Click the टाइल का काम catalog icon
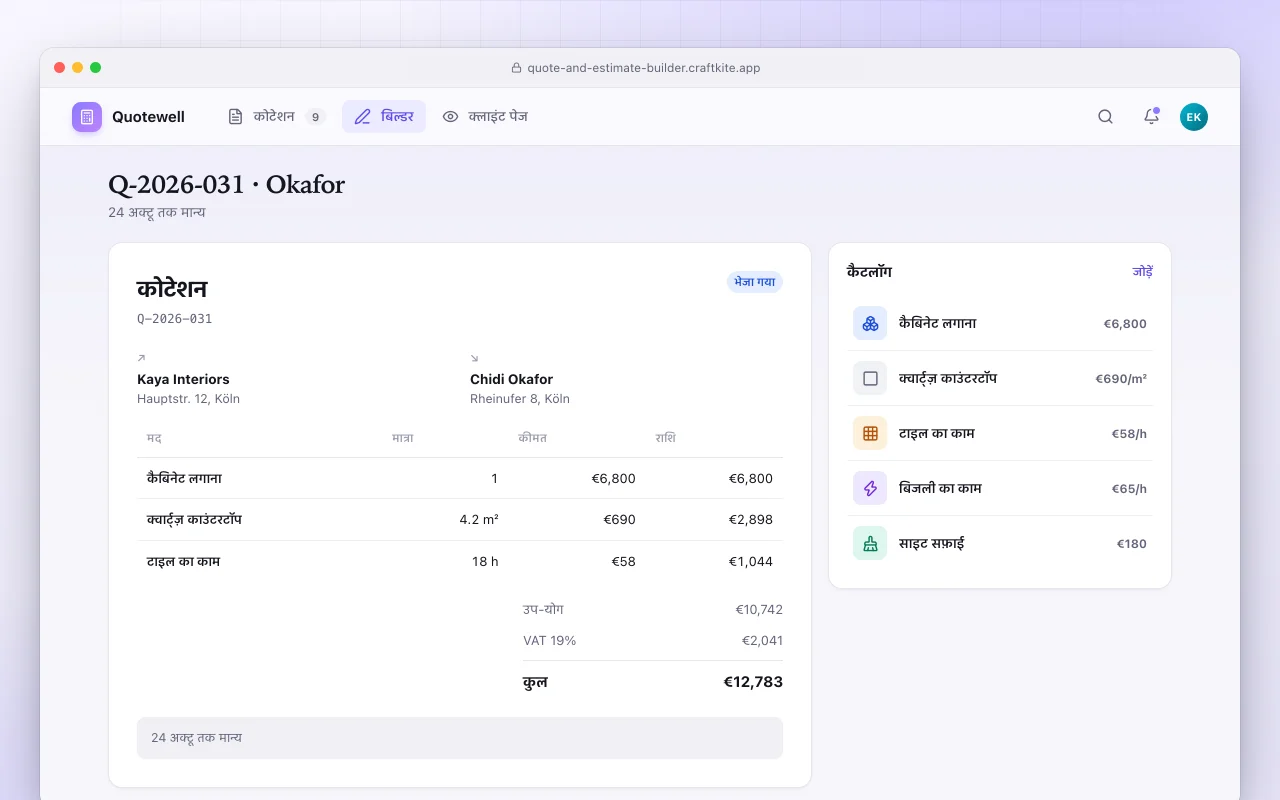The image size is (1280, 800). click(x=870, y=434)
